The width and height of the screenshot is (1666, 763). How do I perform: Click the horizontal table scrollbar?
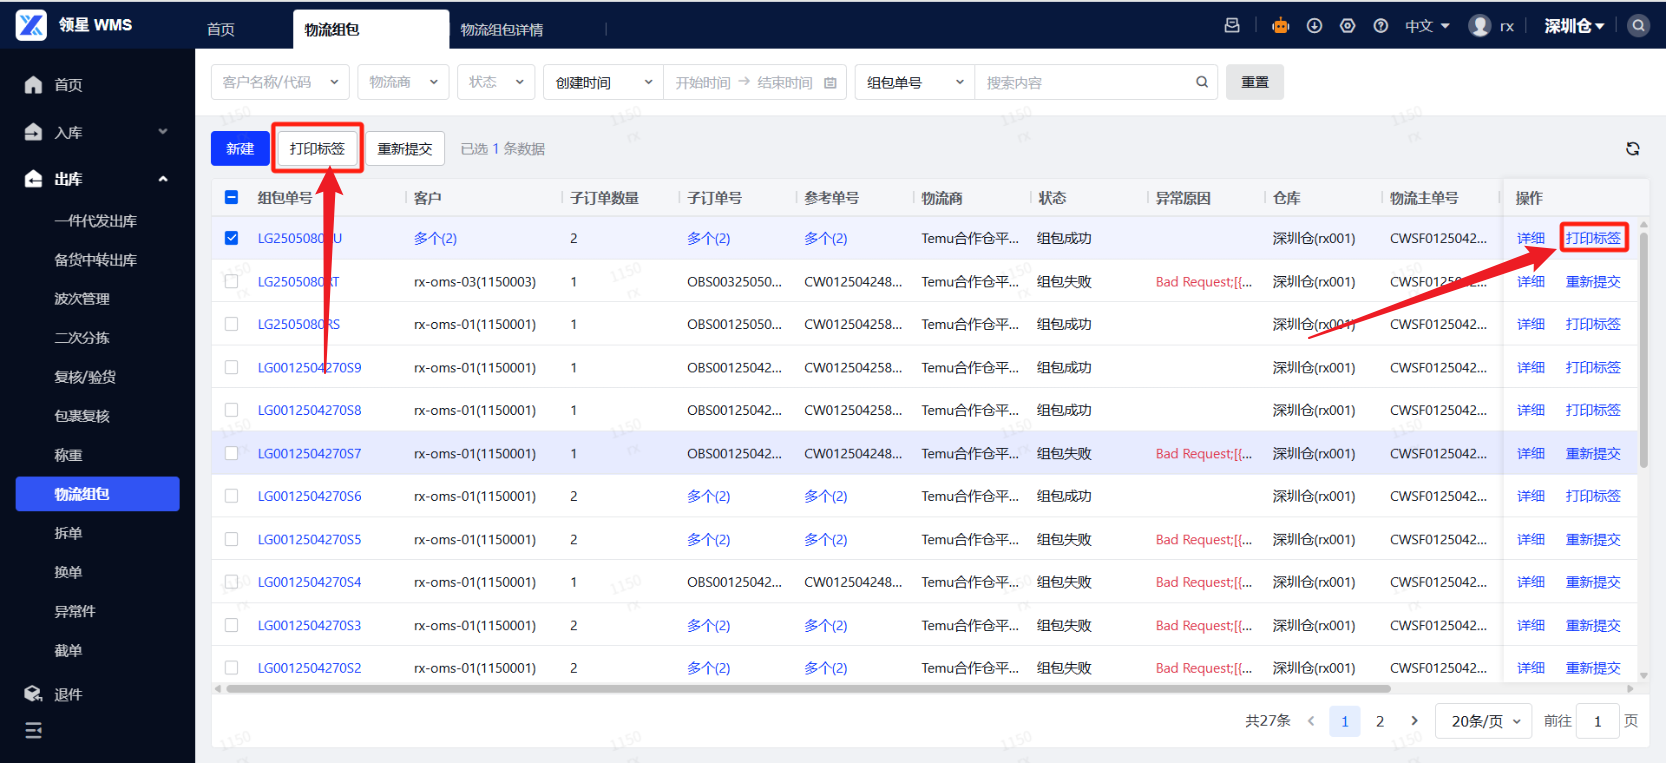pyautogui.click(x=808, y=689)
